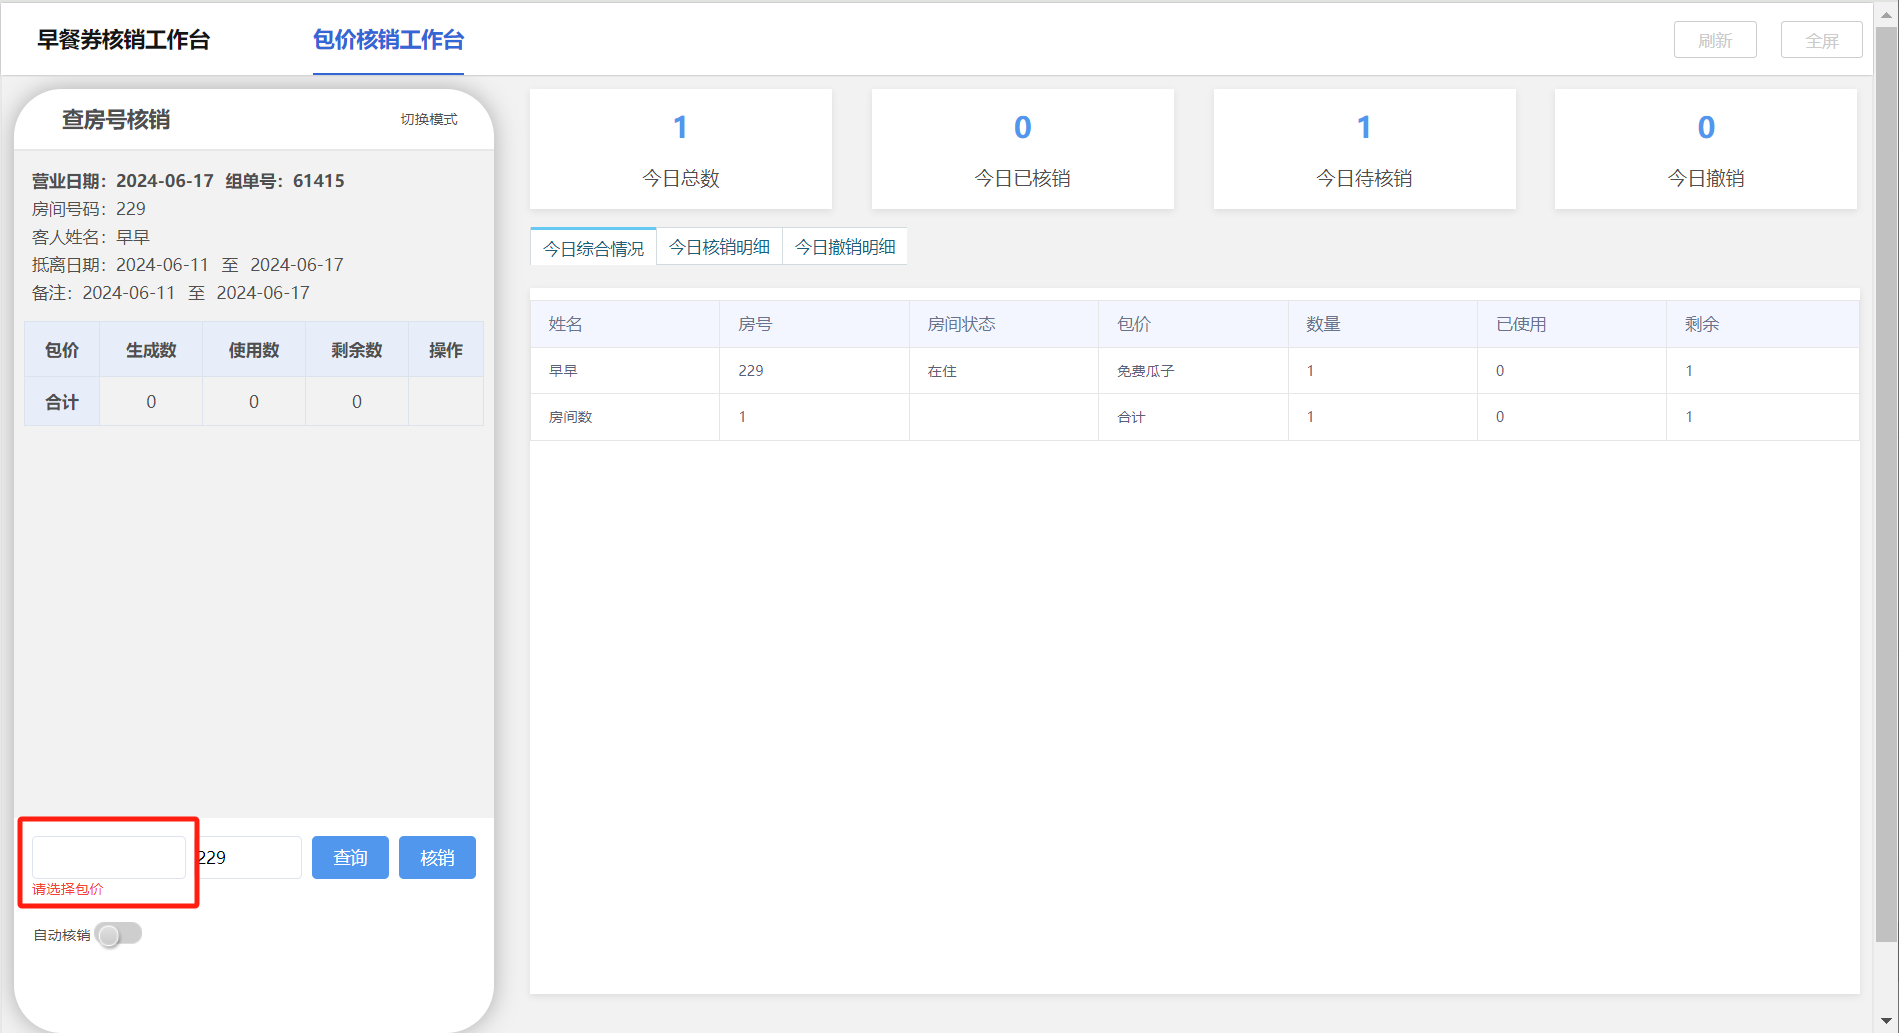Open the 包价 selection dropdown field
This screenshot has height=1033, width=1899.
(x=109, y=857)
